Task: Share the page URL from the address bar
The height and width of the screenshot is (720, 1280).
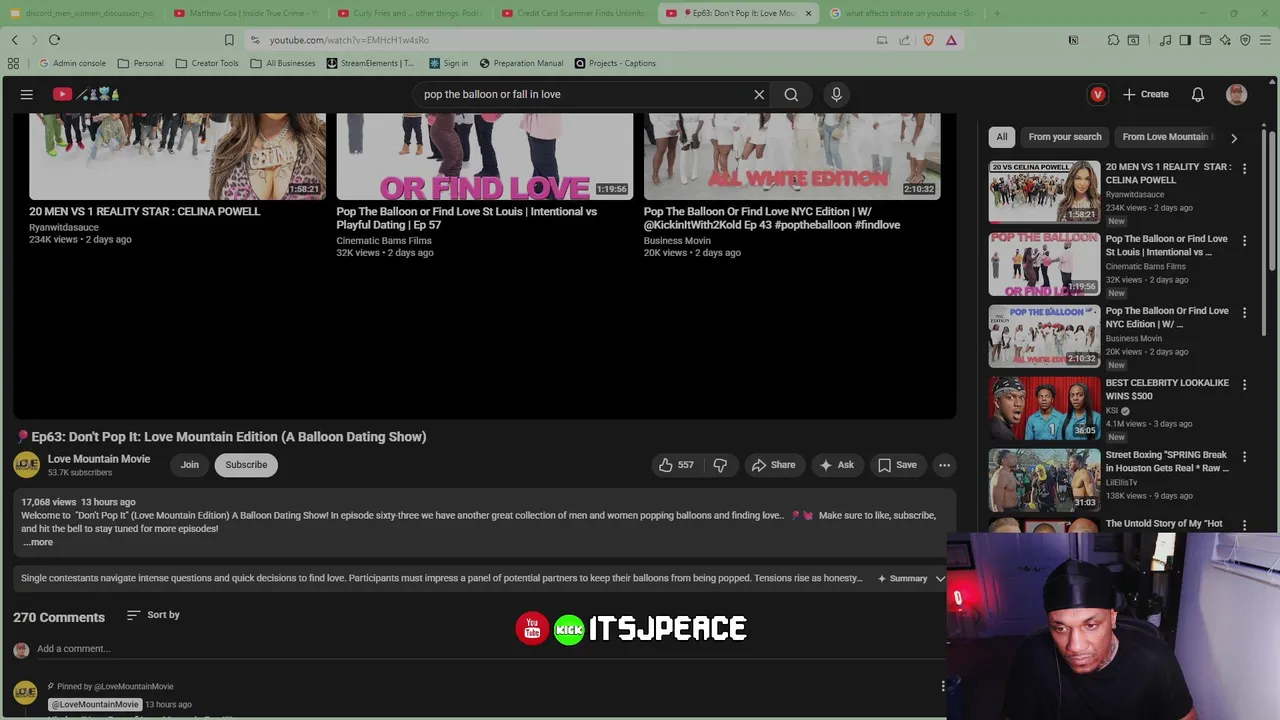Action: (x=905, y=40)
